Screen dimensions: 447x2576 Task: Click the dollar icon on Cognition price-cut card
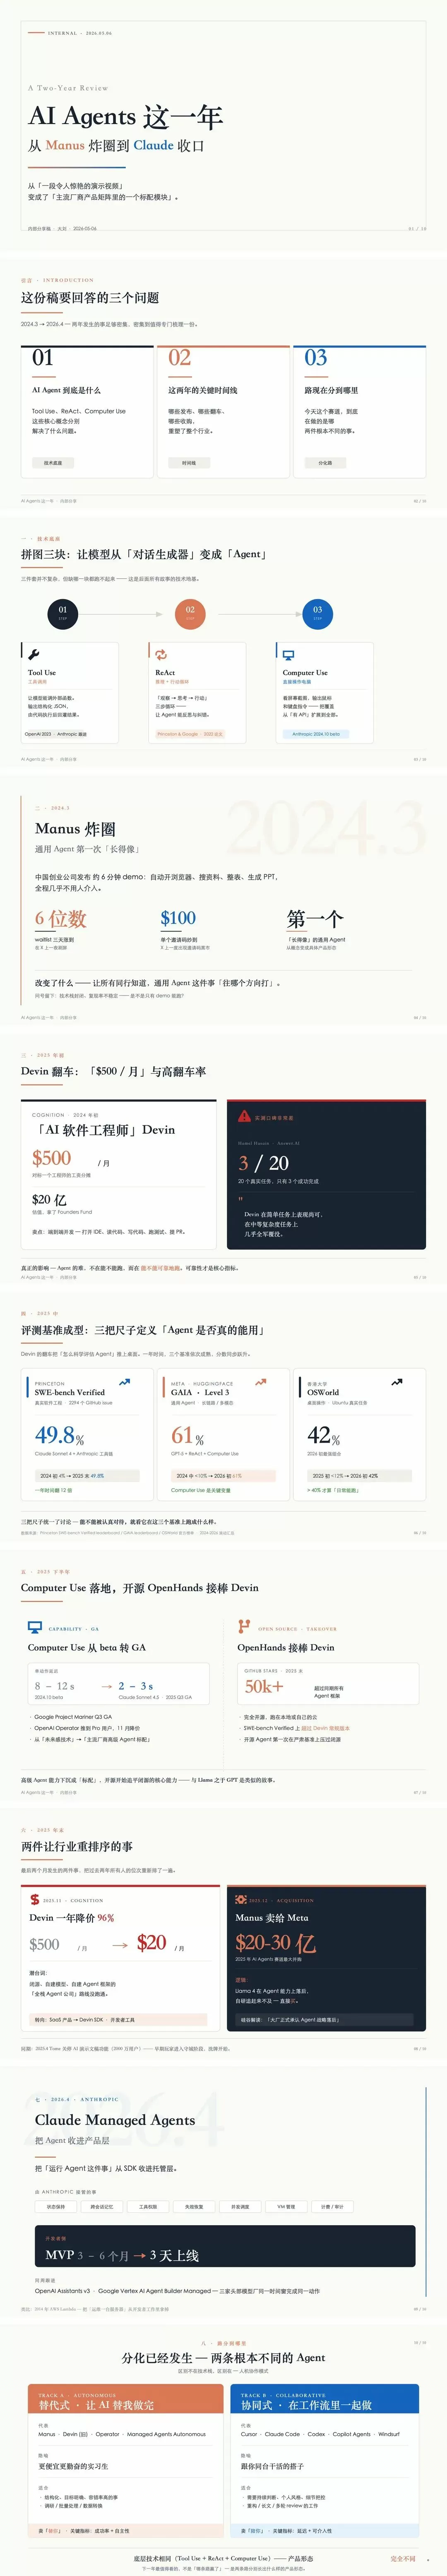coord(35,1899)
